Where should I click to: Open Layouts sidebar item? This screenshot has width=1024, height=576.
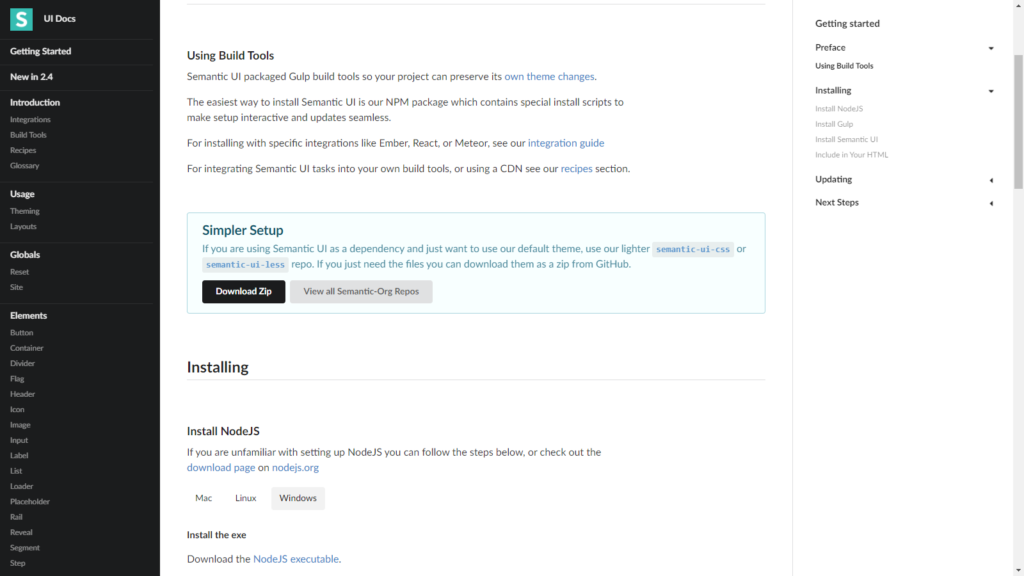(x=23, y=227)
